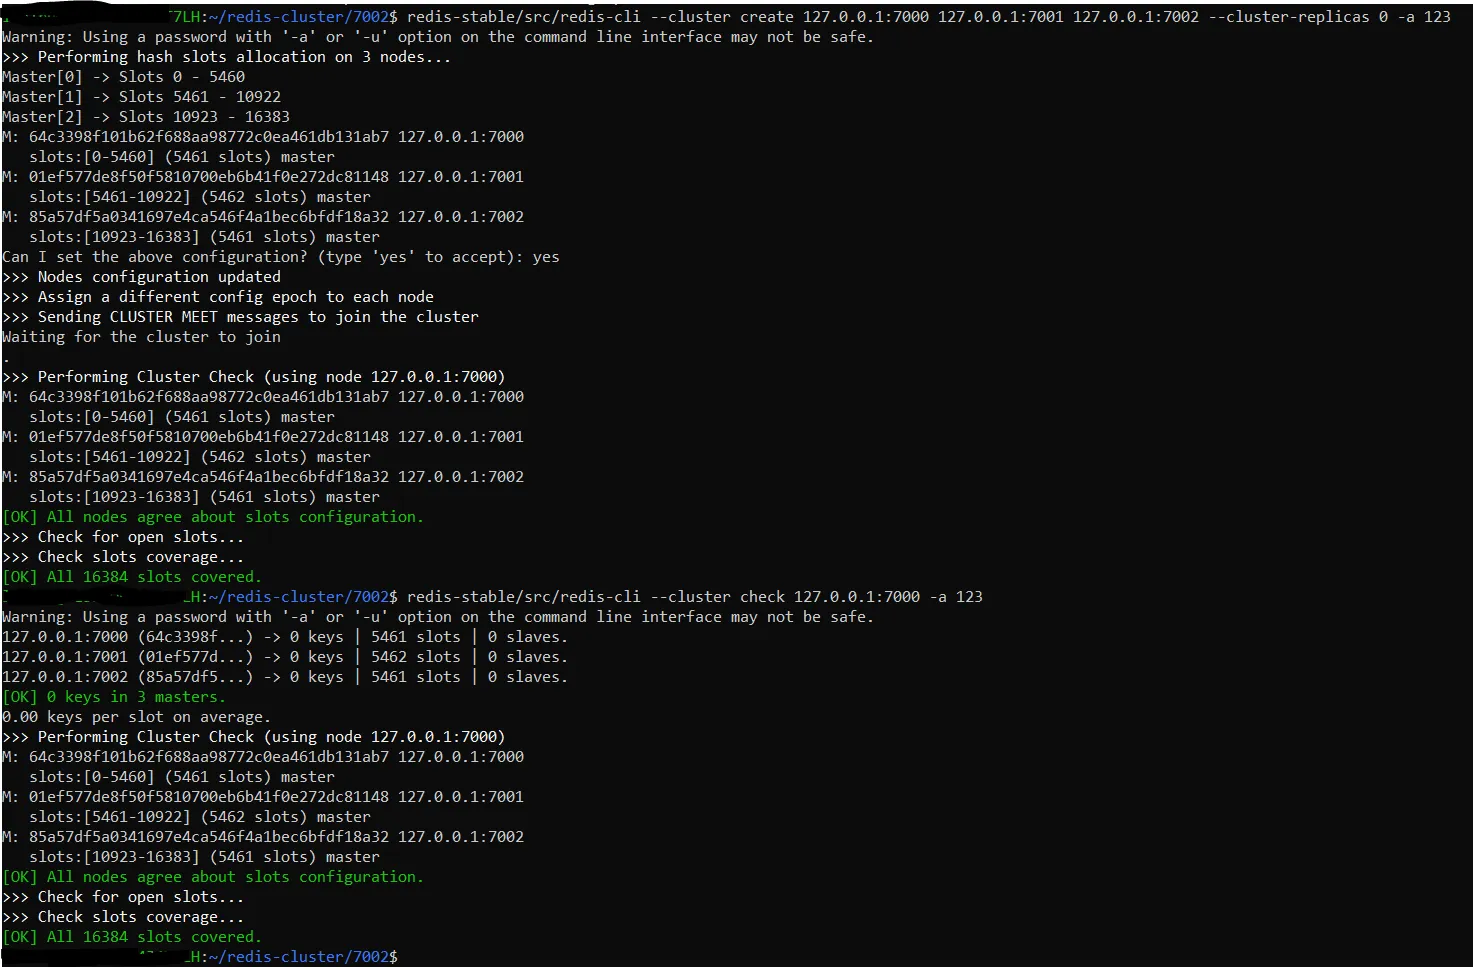
Task: Click the 'Performing hash slots allocation on 3 nodes...' line
Action: tap(226, 57)
